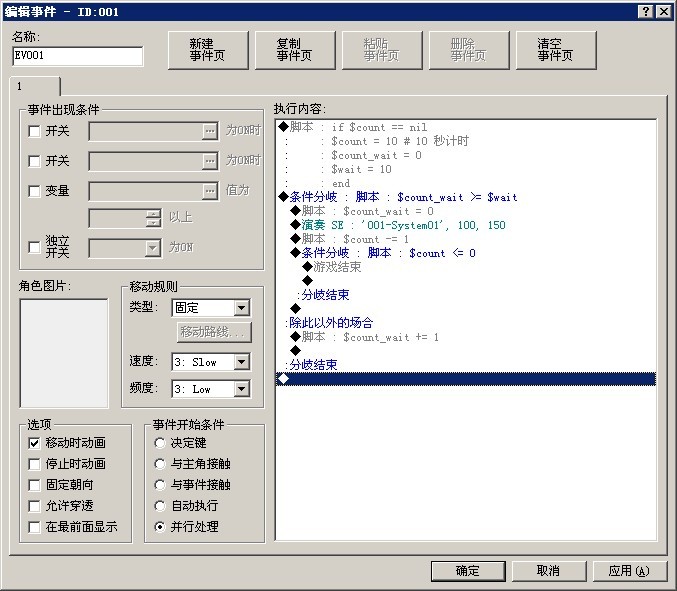Enable the second 开关 condition checkbox
The width and height of the screenshot is (677, 591).
[34, 161]
